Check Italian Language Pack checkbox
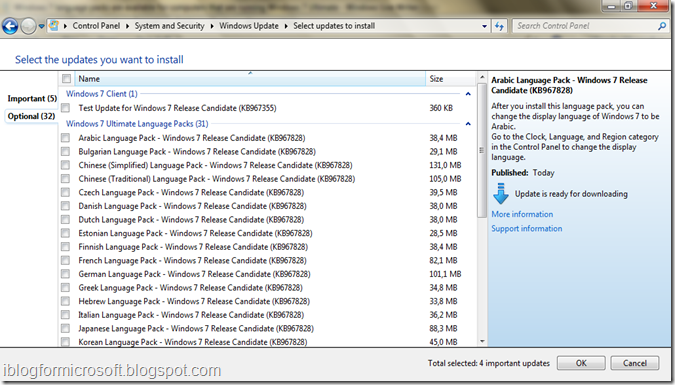The width and height of the screenshot is (675, 385). click(x=65, y=314)
